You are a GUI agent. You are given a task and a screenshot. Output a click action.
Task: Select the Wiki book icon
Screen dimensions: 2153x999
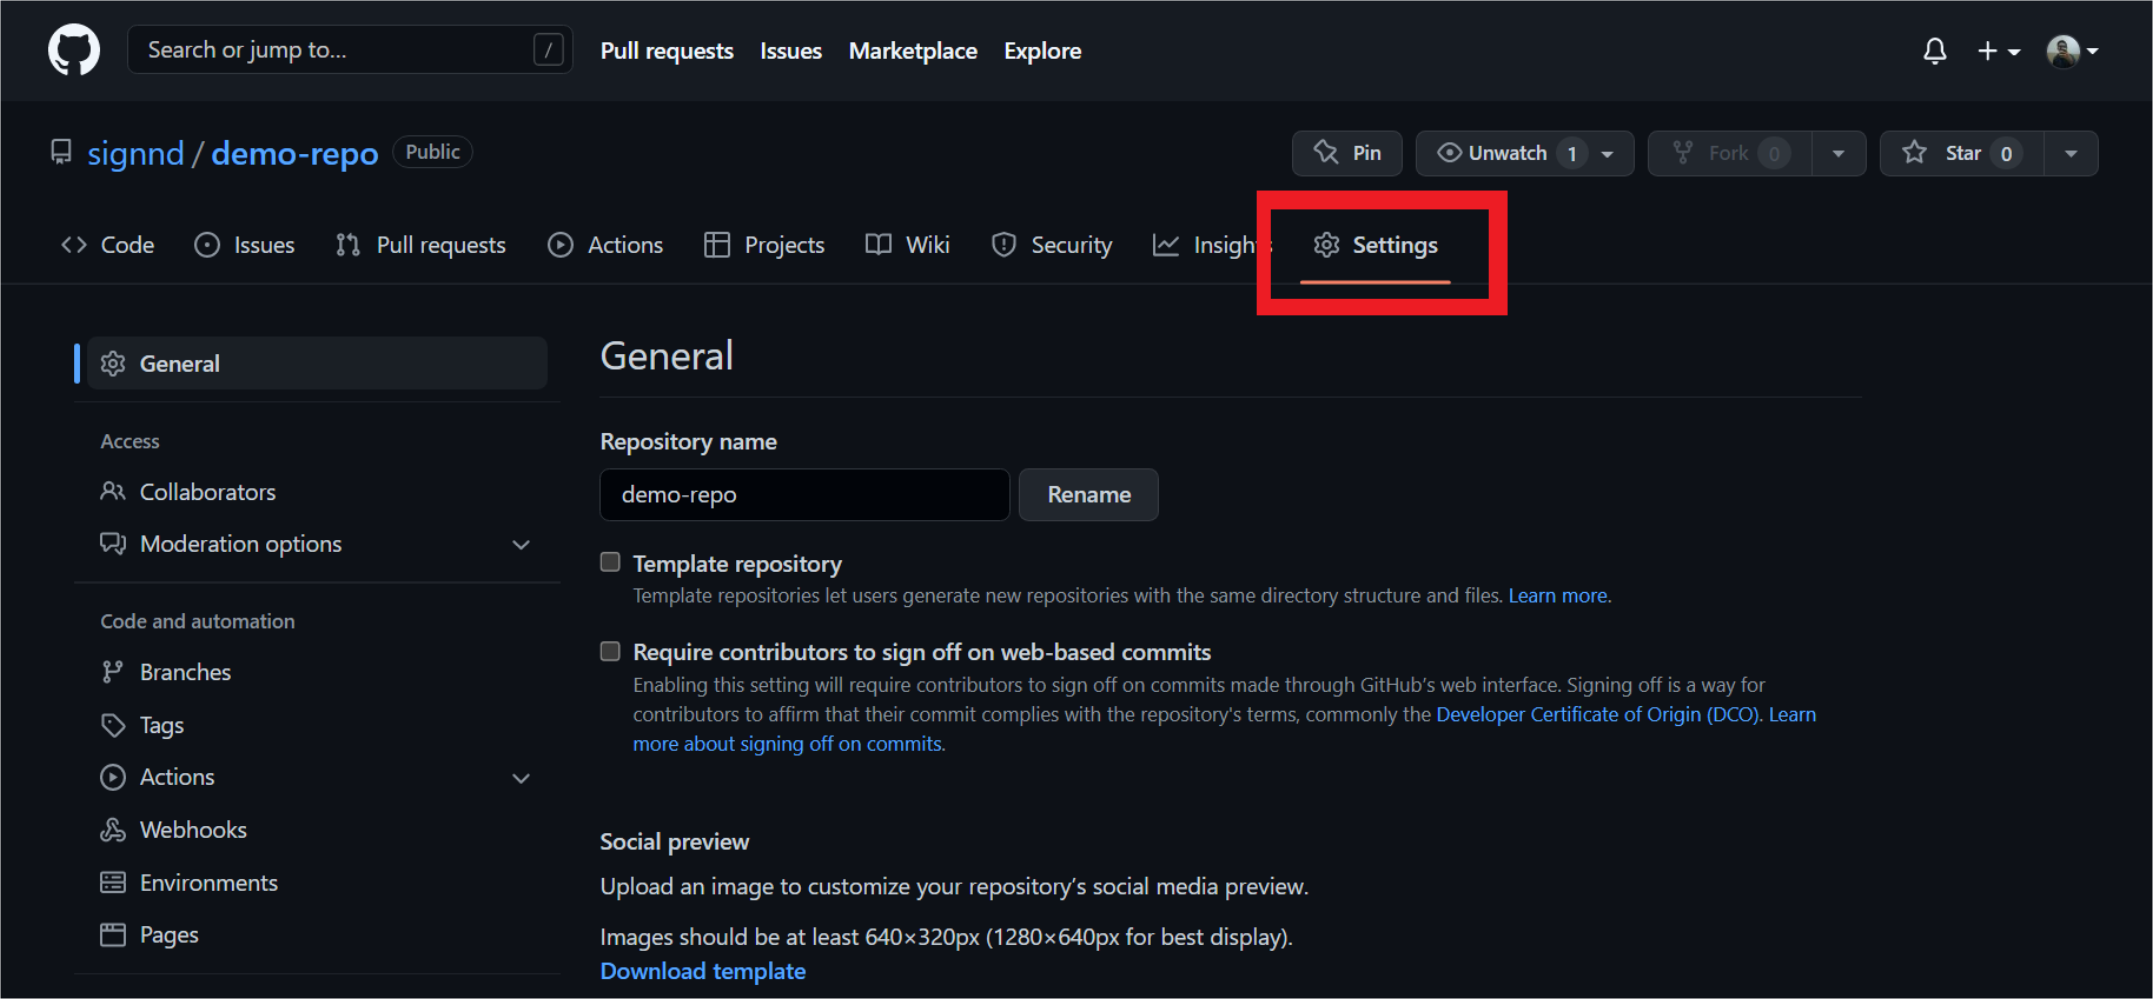point(877,244)
